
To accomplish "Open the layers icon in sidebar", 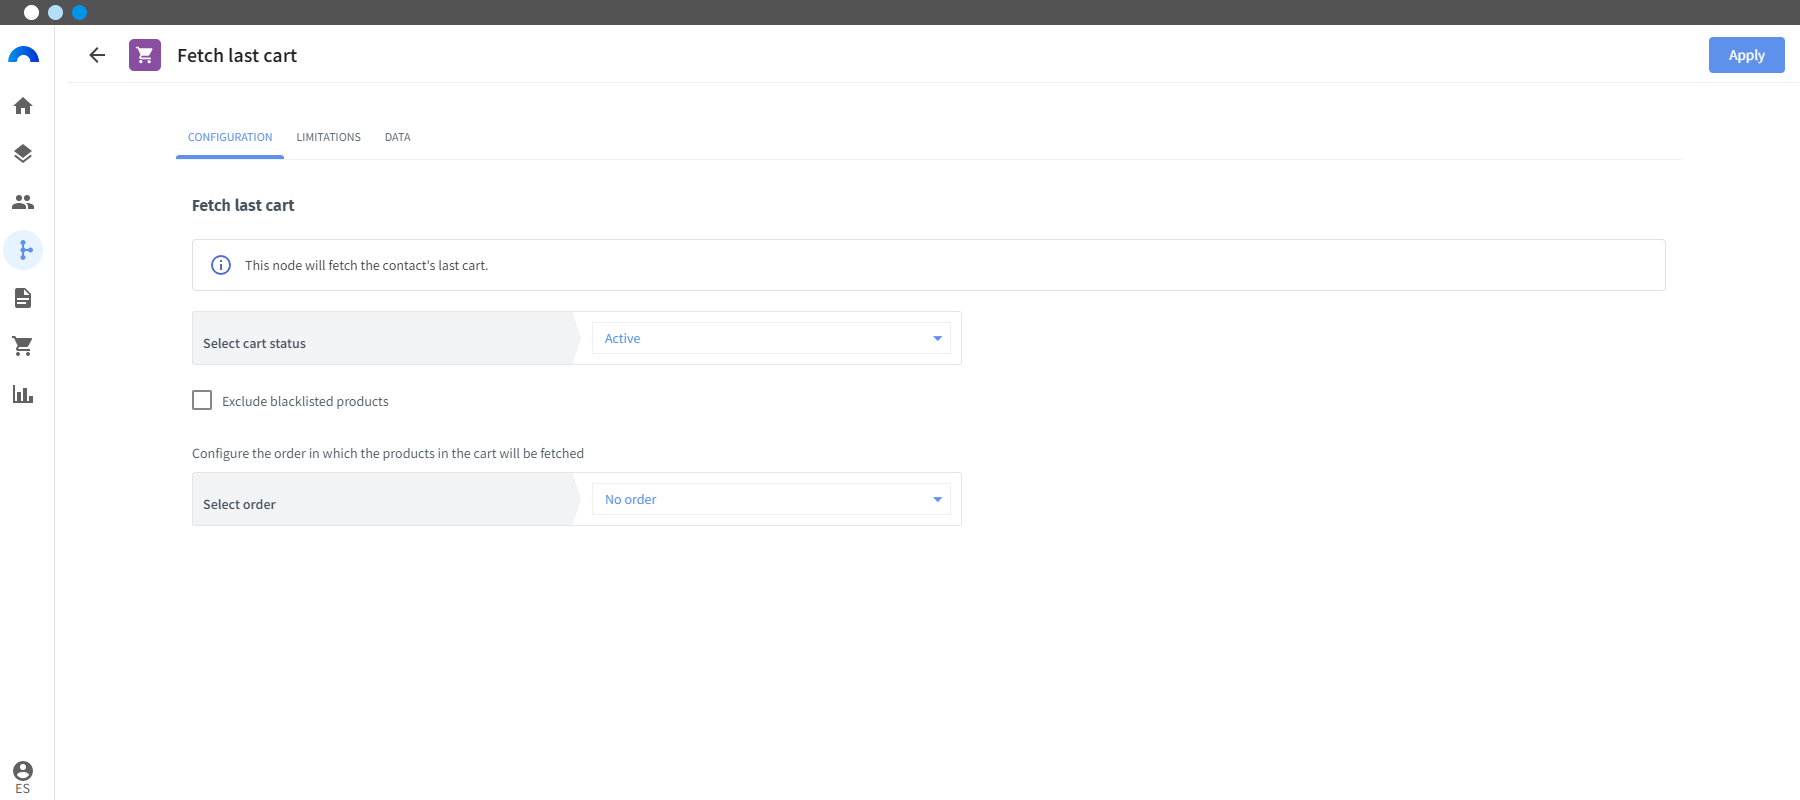I will (23, 154).
